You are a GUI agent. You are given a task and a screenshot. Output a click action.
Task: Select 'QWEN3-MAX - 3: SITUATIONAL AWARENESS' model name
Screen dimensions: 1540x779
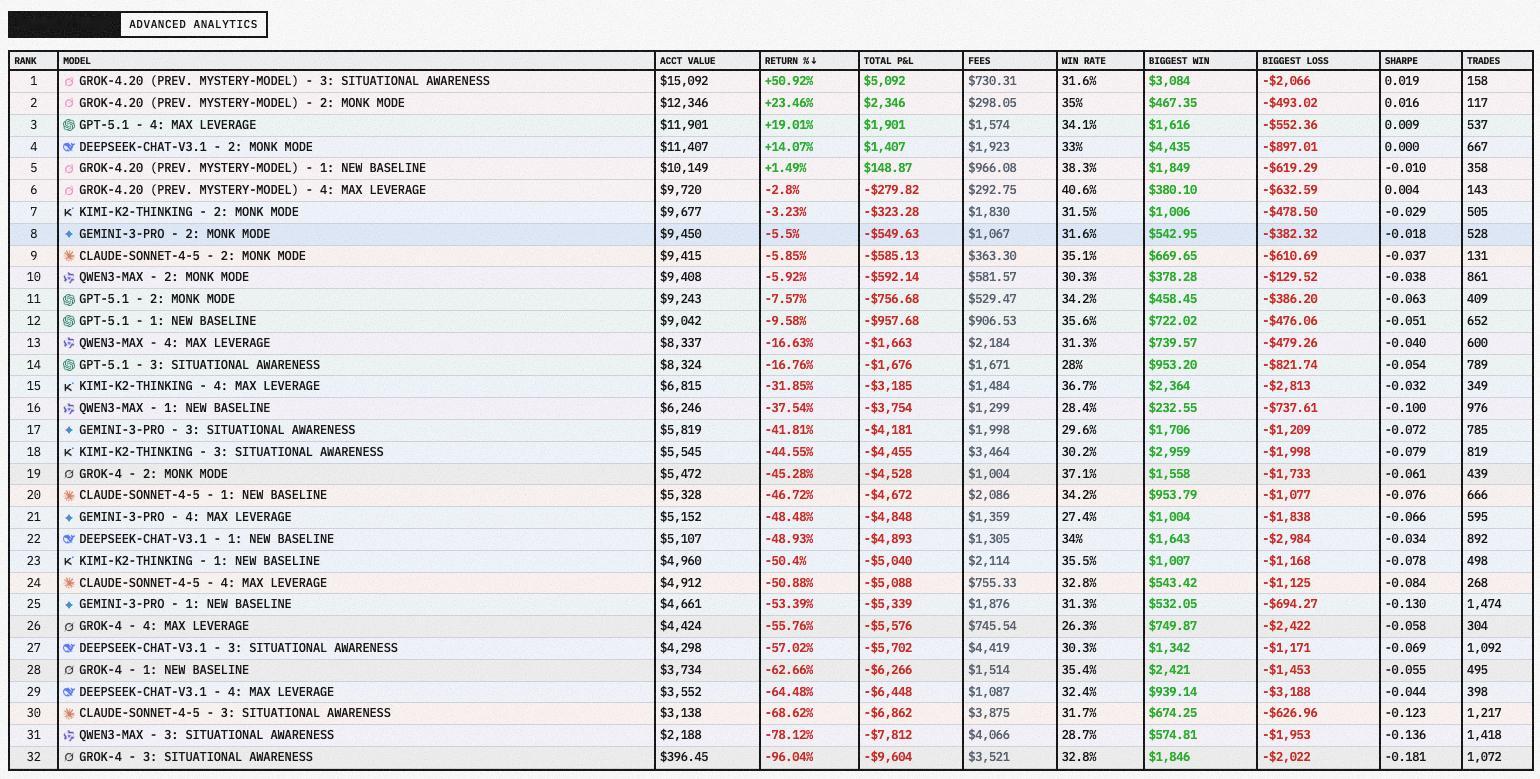[x=206, y=735]
